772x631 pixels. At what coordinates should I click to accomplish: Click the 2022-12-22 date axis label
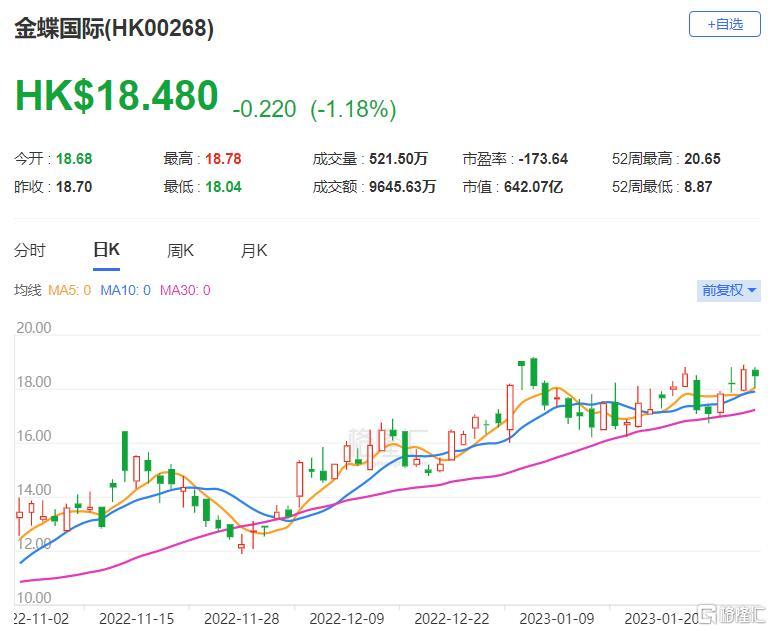(451, 618)
